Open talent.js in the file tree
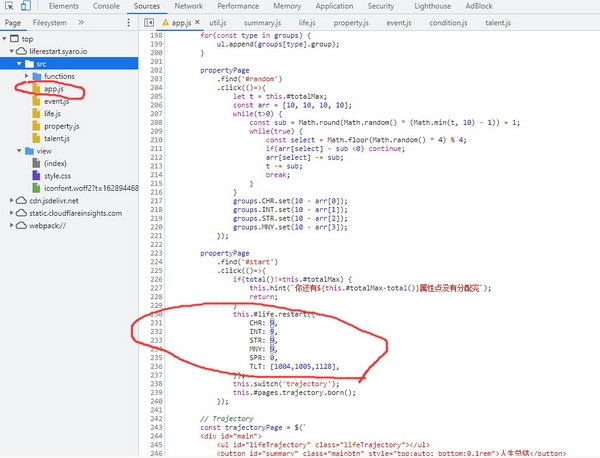 (57, 139)
